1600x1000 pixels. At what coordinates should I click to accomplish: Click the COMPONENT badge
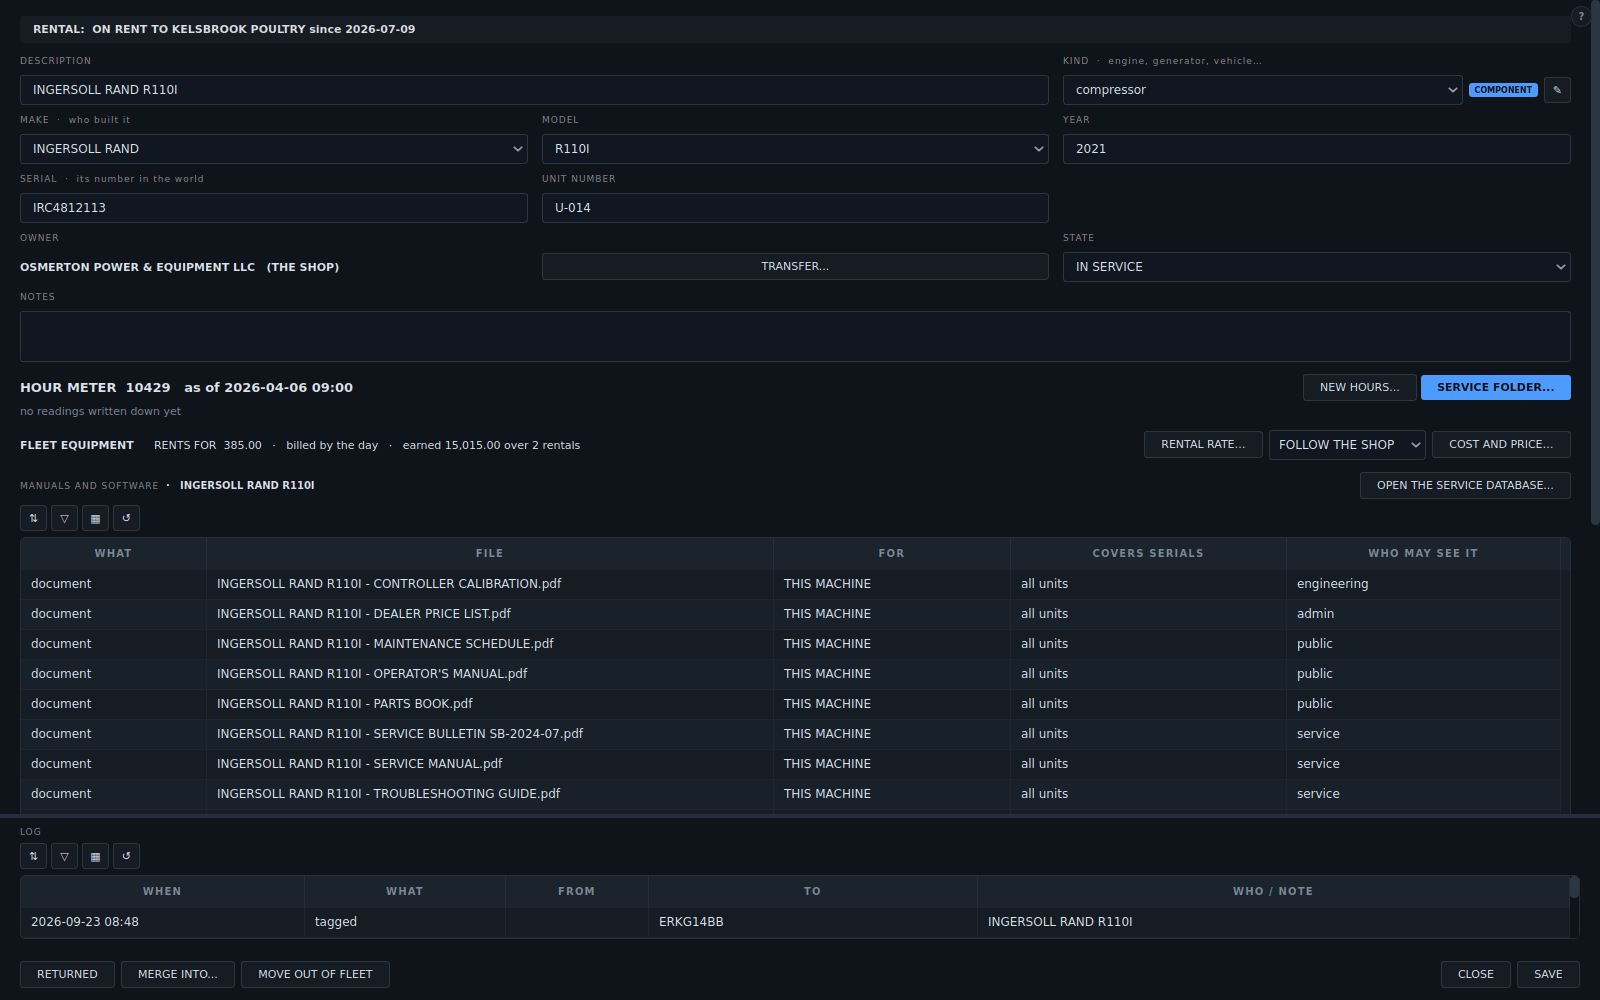[1503, 90]
